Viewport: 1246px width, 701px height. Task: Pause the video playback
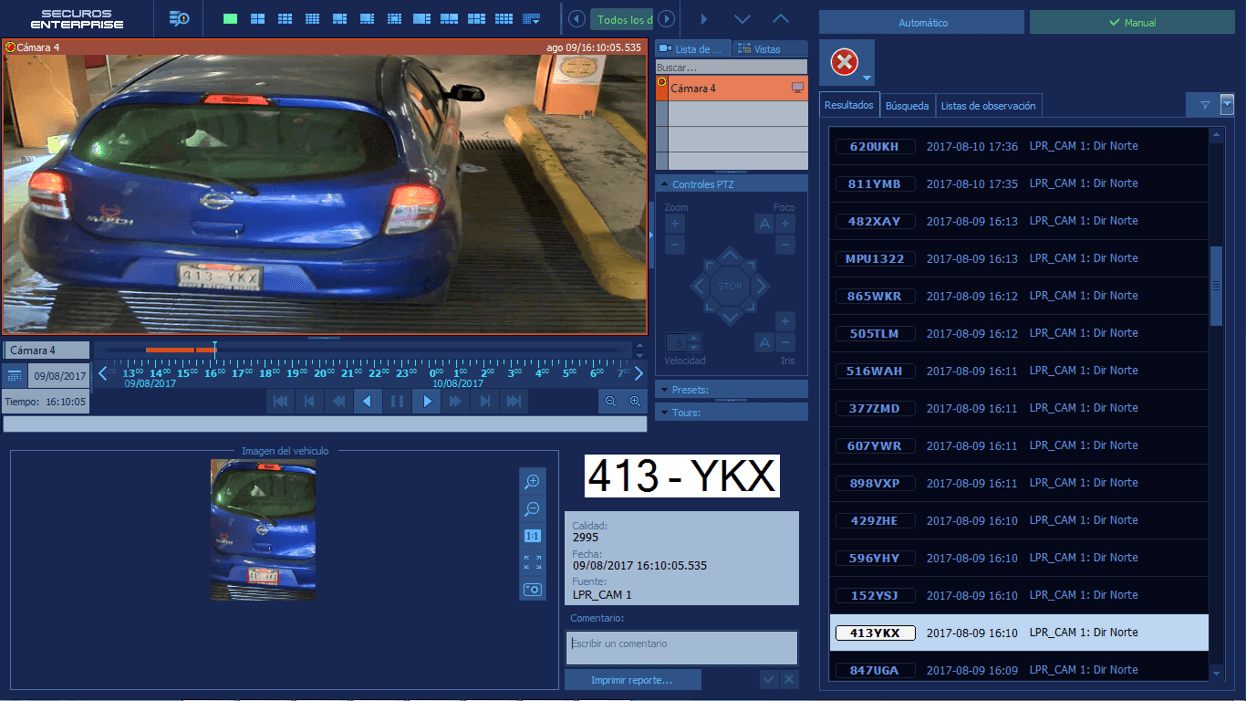tap(397, 401)
